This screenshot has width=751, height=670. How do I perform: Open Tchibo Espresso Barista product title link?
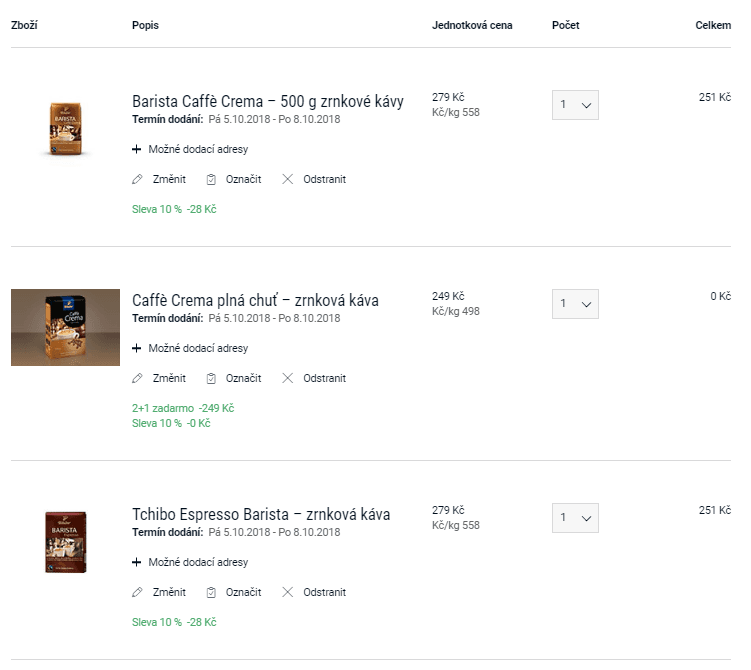click(261, 514)
